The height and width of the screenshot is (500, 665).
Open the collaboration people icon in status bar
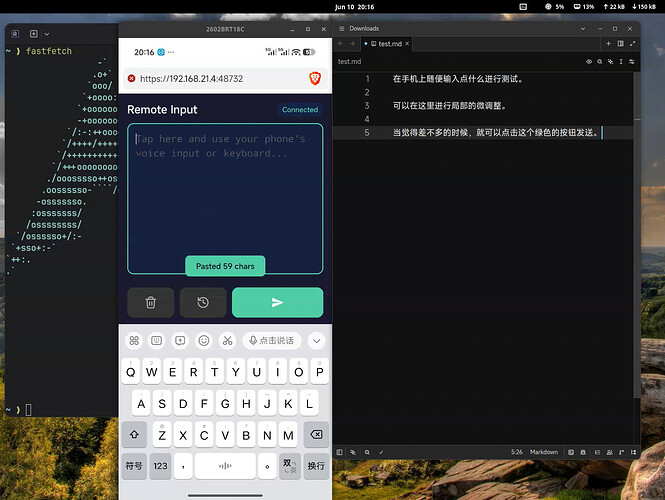(609, 452)
